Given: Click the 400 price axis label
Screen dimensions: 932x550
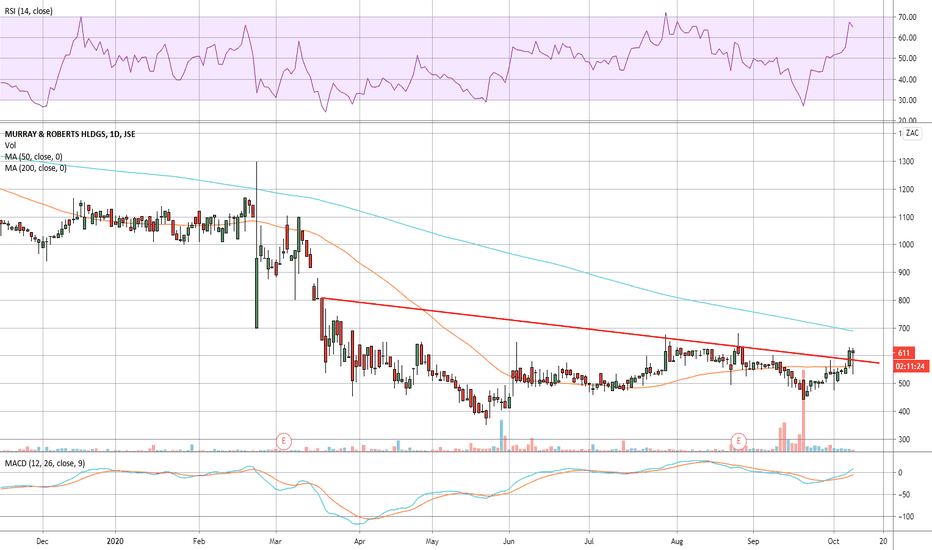Looking at the screenshot, I should (904, 411).
